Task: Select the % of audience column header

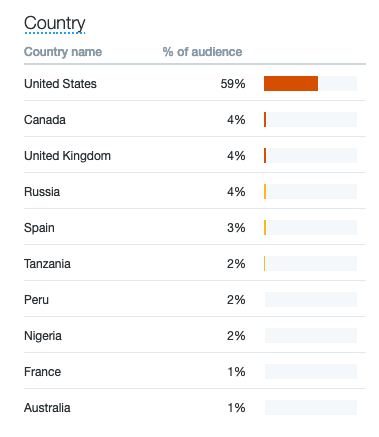Action: click(202, 52)
